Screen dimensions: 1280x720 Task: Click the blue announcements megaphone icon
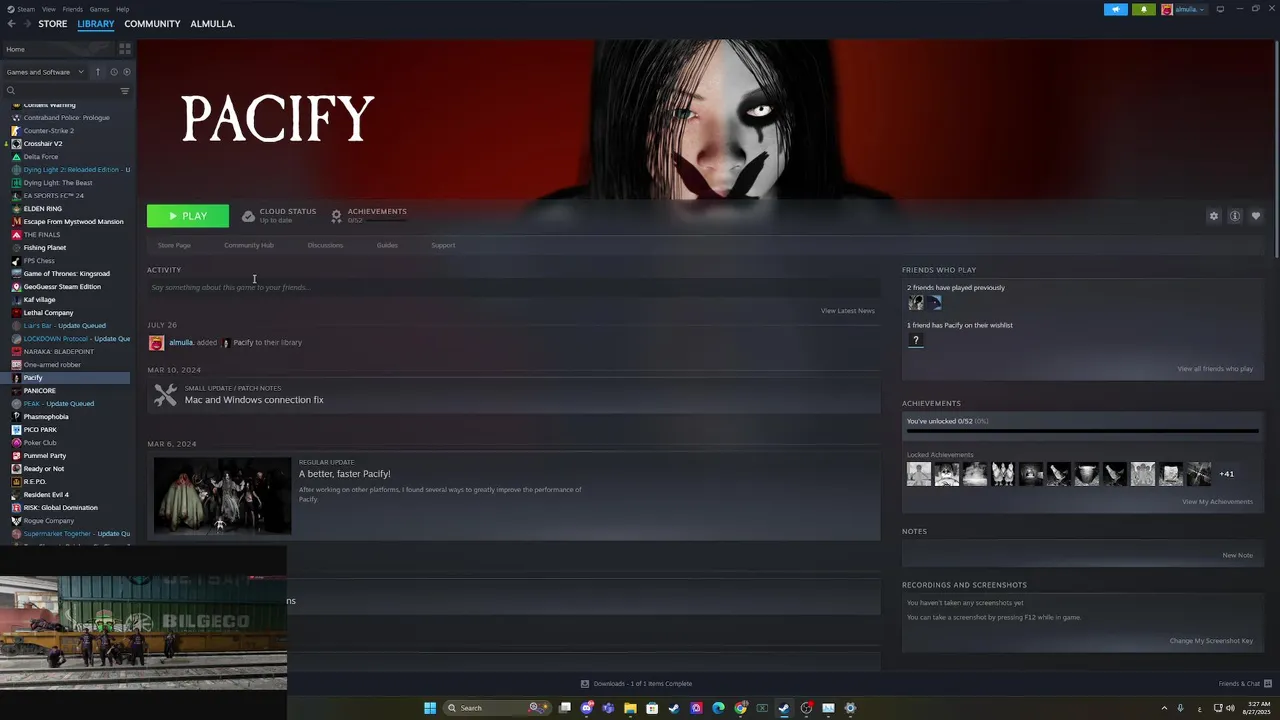click(1116, 9)
